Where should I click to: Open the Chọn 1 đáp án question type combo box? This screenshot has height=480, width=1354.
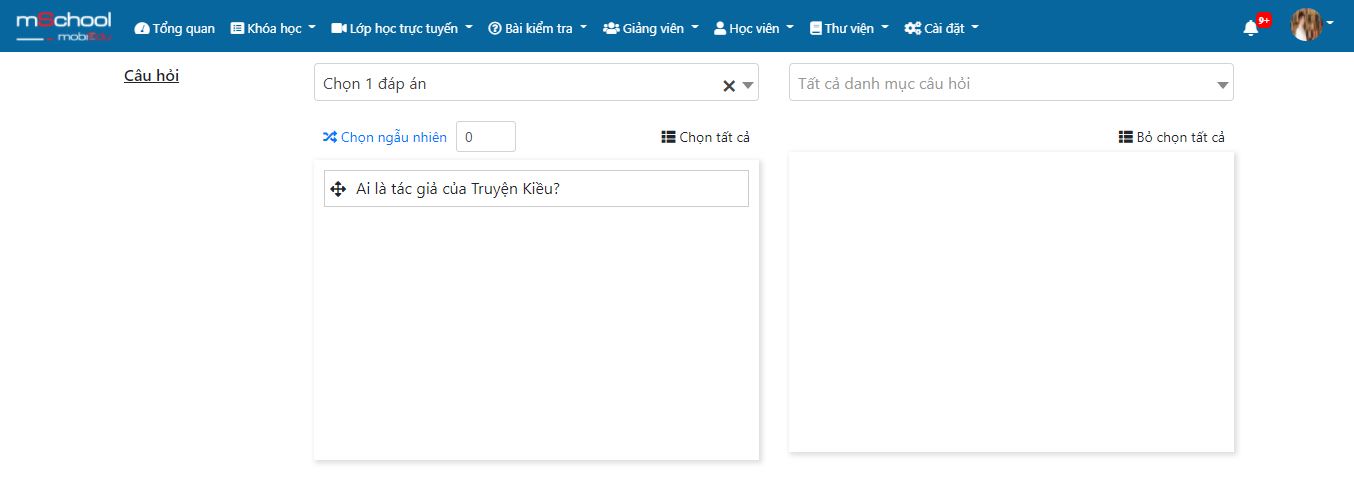[536, 82]
